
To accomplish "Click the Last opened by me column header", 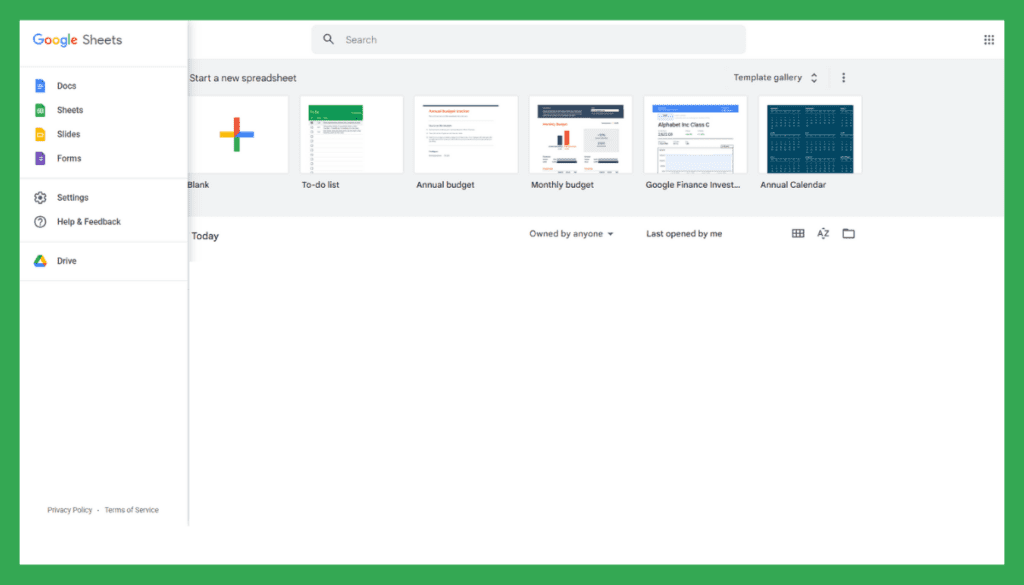I will point(684,234).
